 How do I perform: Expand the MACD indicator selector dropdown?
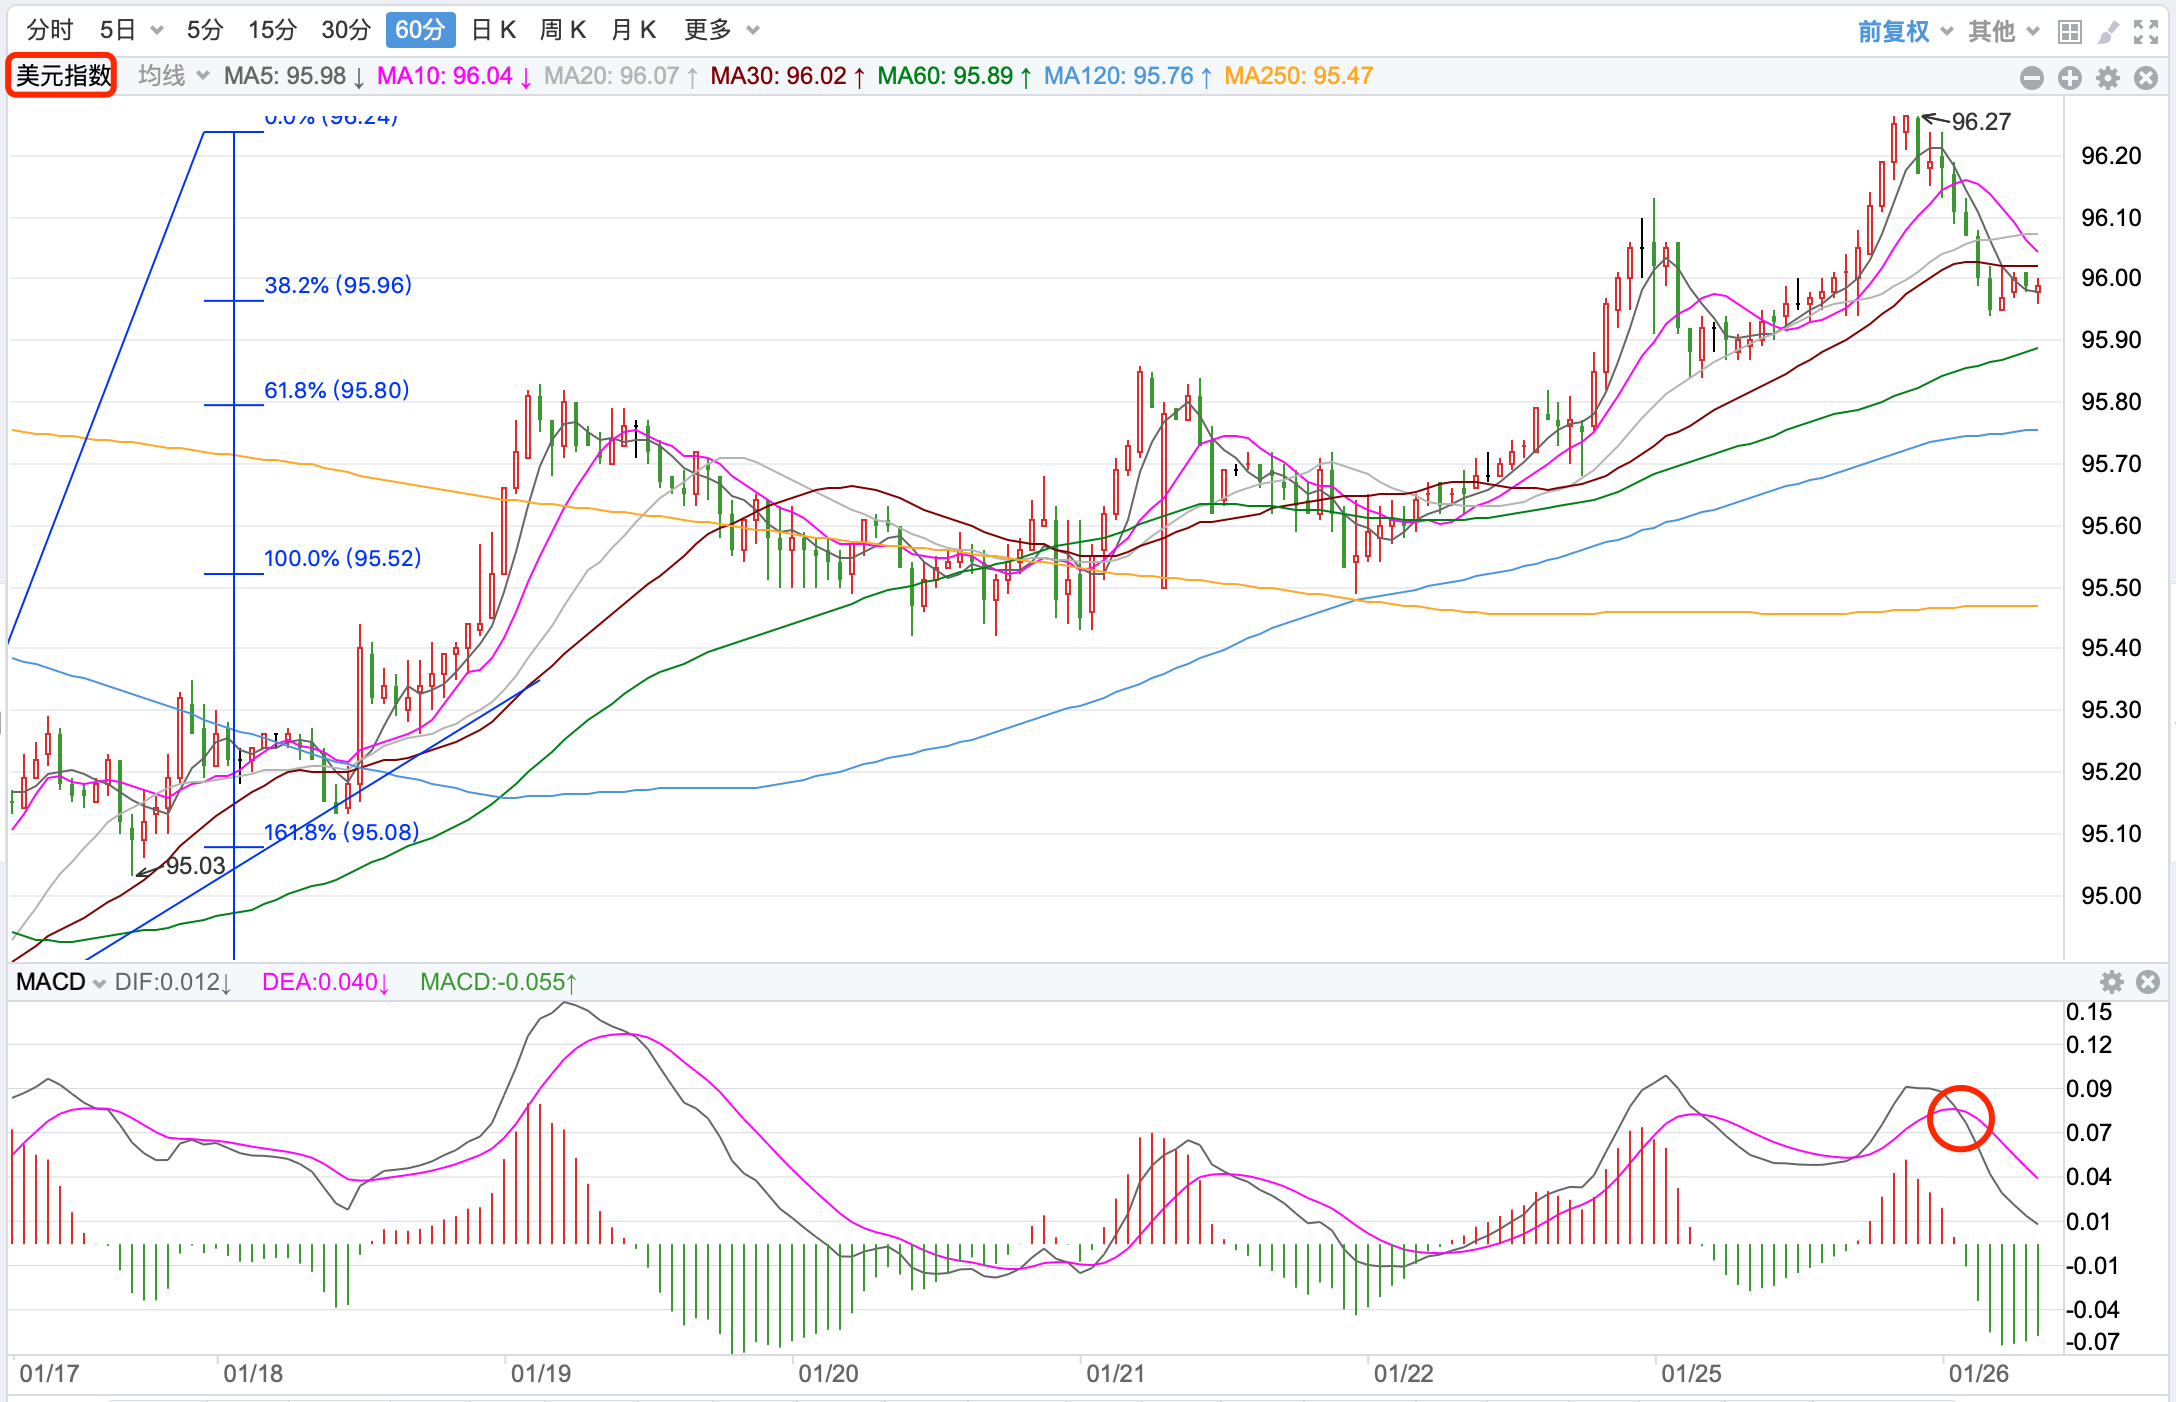61,982
